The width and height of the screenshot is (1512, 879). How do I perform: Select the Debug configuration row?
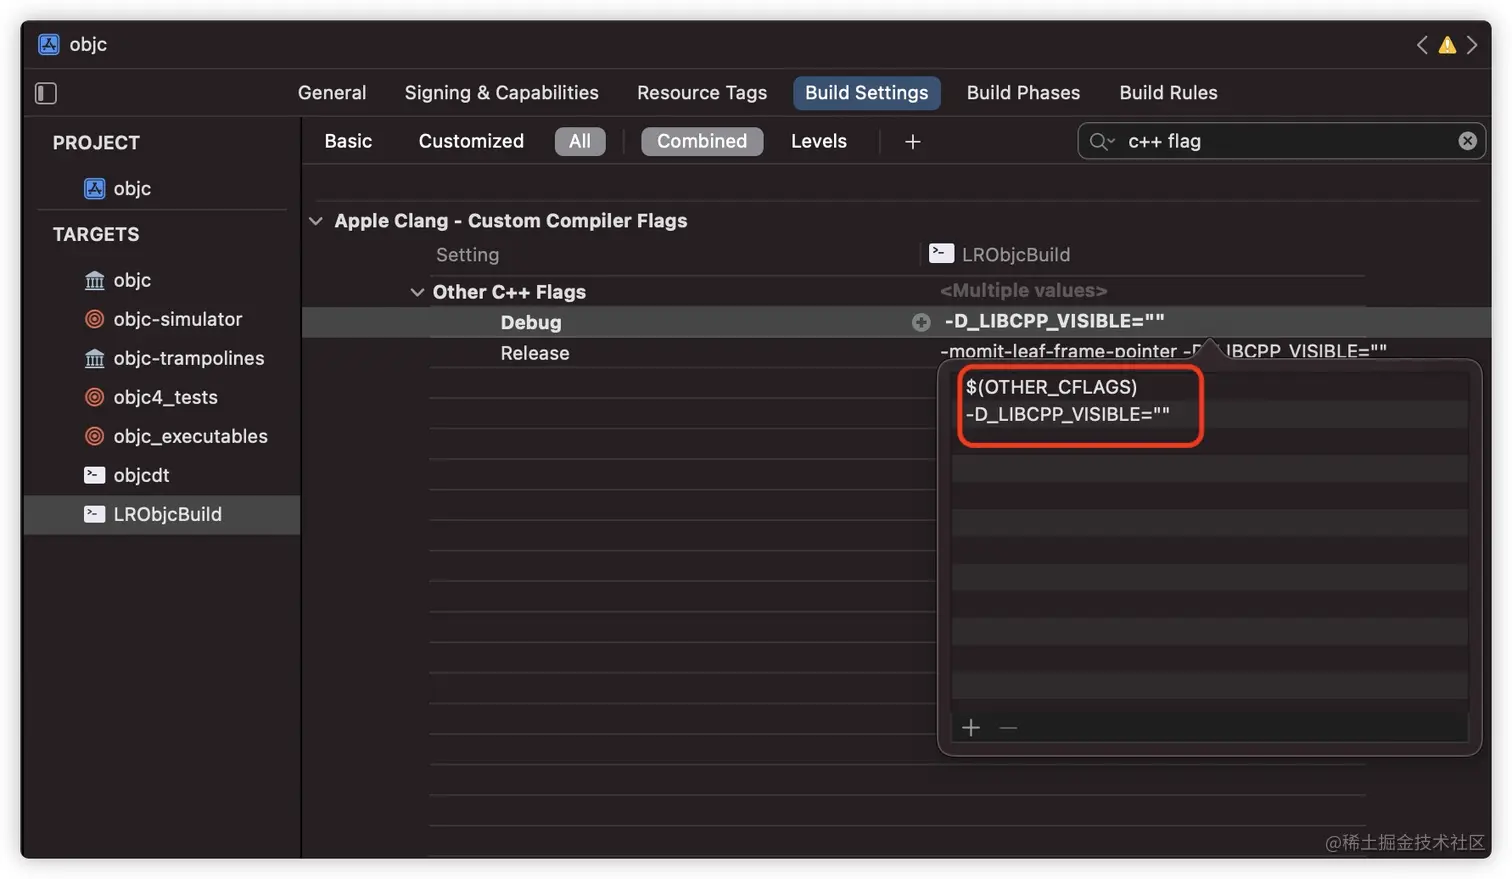(x=896, y=322)
